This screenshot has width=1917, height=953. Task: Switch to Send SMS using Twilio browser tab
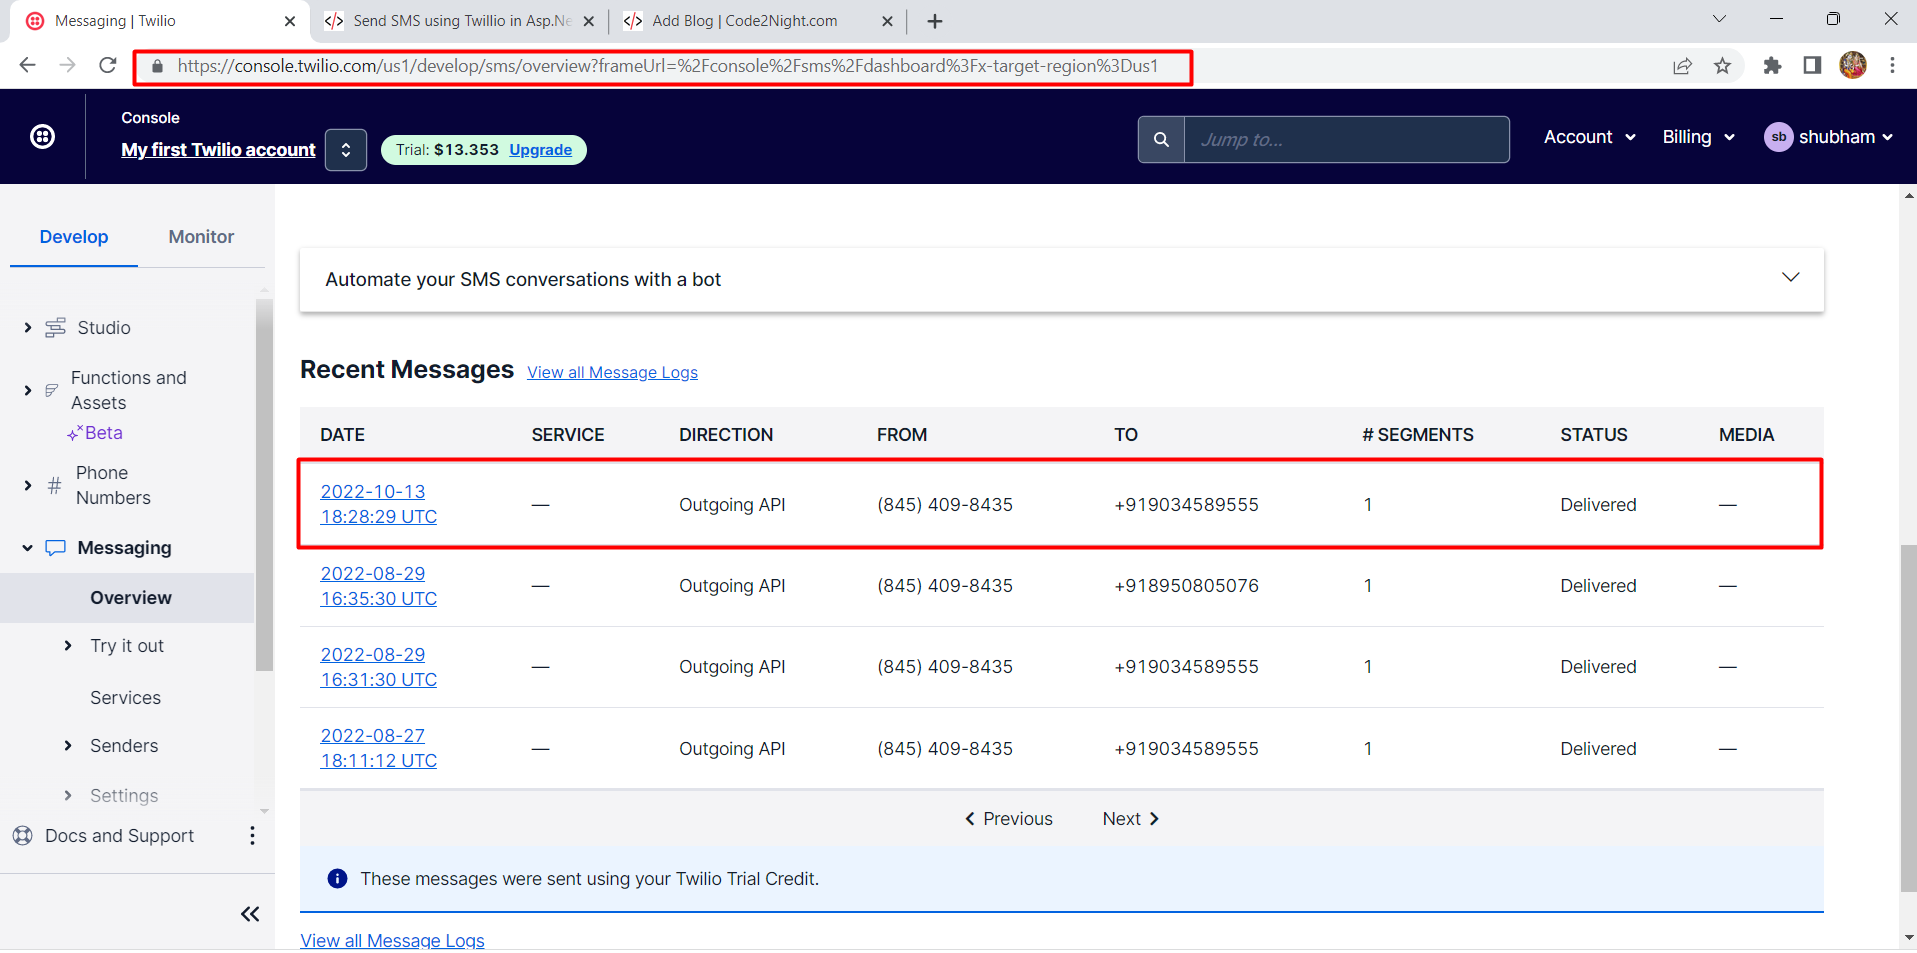[x=461, y=21]
